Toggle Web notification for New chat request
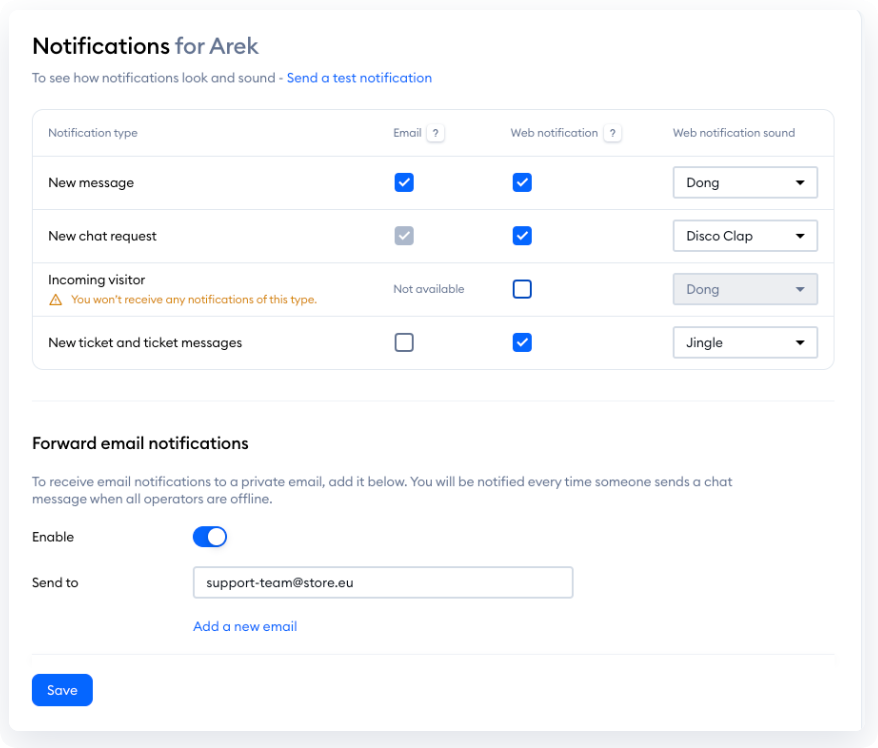 pos(521,236)
